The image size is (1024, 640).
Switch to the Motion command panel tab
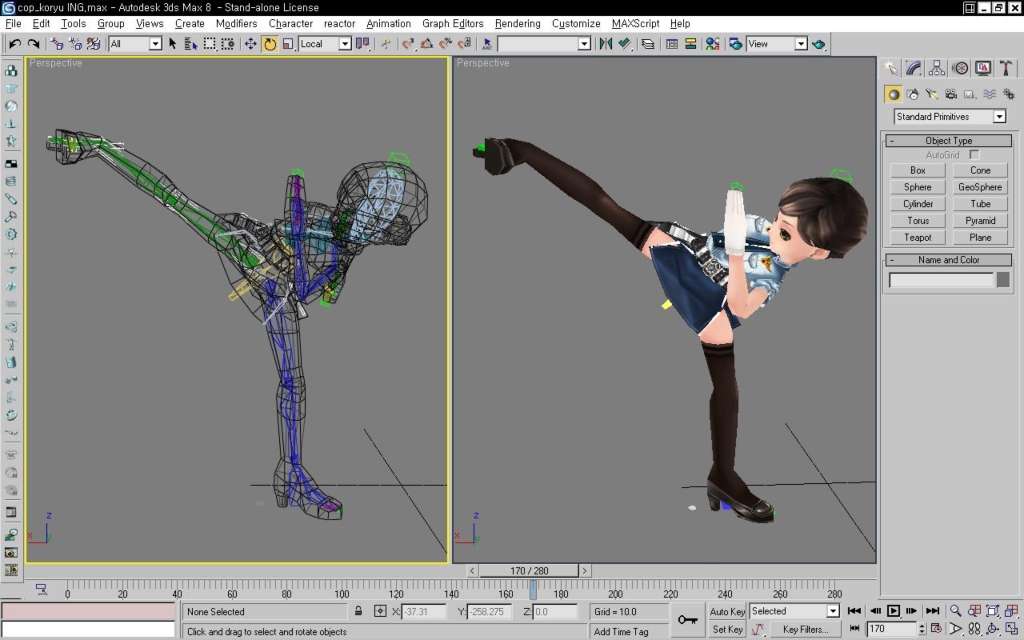click(x=960, y=68)
